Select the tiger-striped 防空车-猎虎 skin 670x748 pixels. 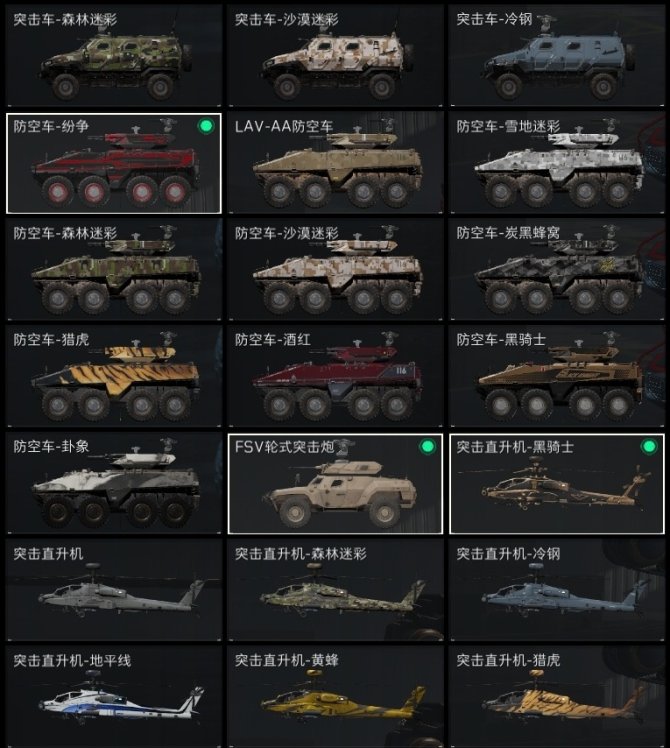[x=114, y=376]
